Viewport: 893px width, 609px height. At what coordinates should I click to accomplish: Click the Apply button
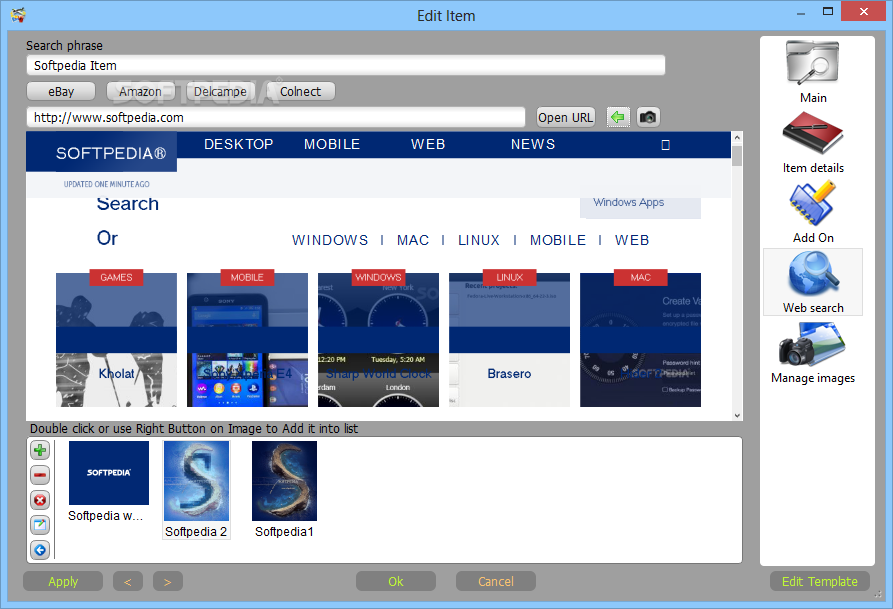tap(63, 582)
